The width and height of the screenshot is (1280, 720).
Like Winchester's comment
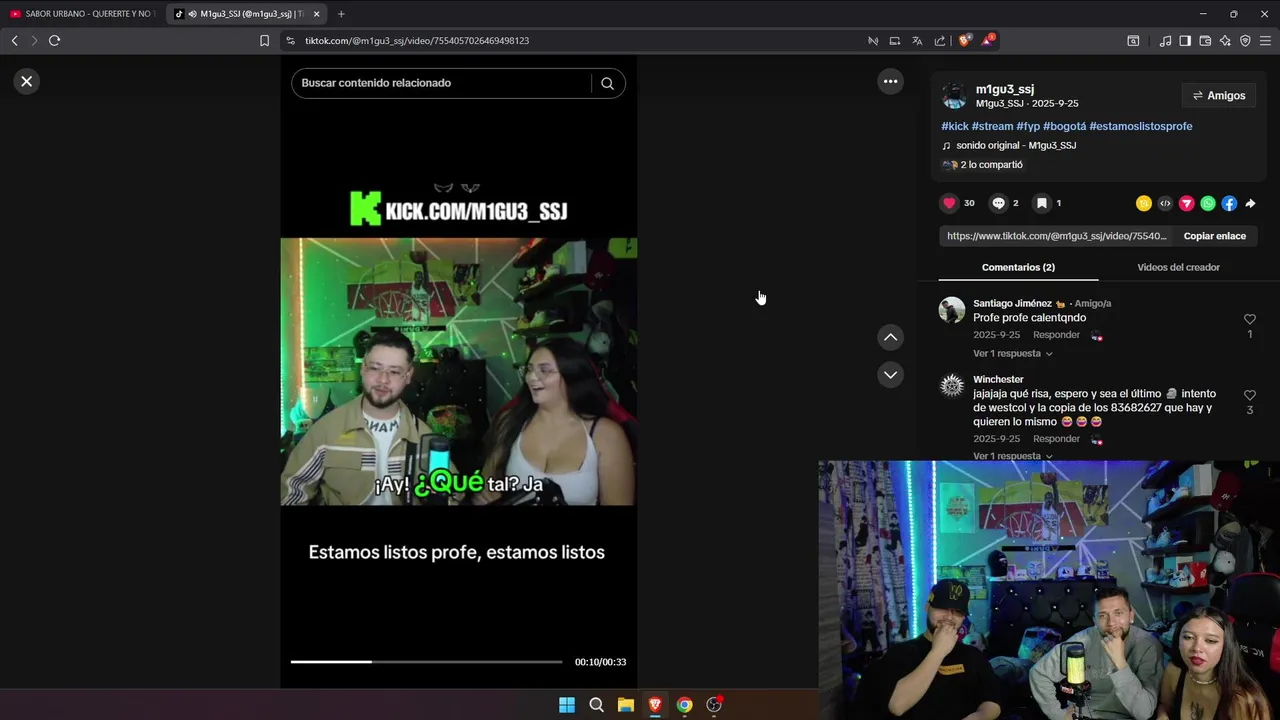click(x=1249, y=395)
